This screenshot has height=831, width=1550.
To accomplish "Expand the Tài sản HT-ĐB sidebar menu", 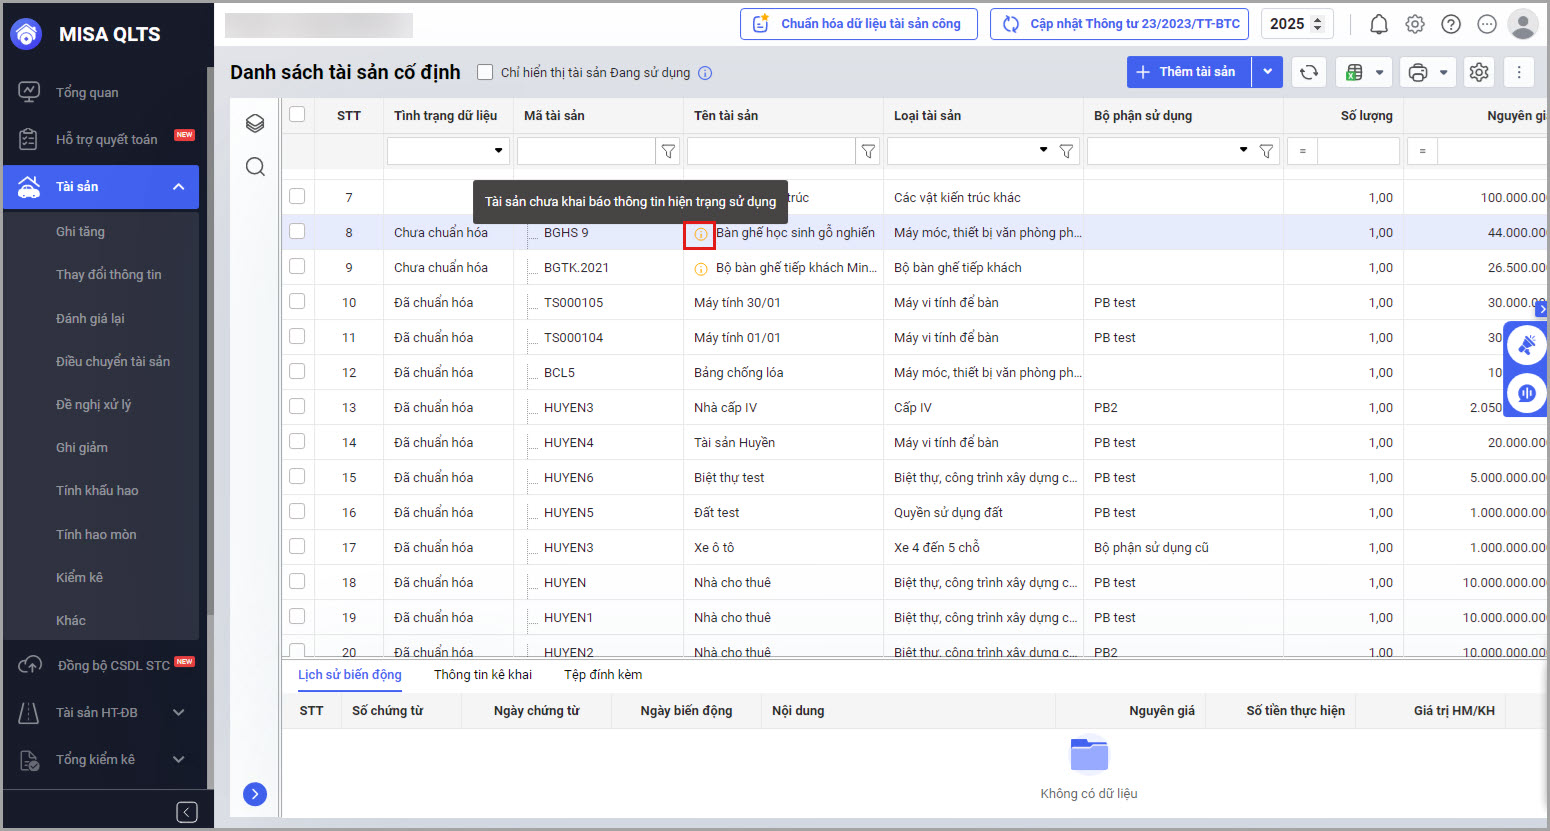I will coord(178,712).
